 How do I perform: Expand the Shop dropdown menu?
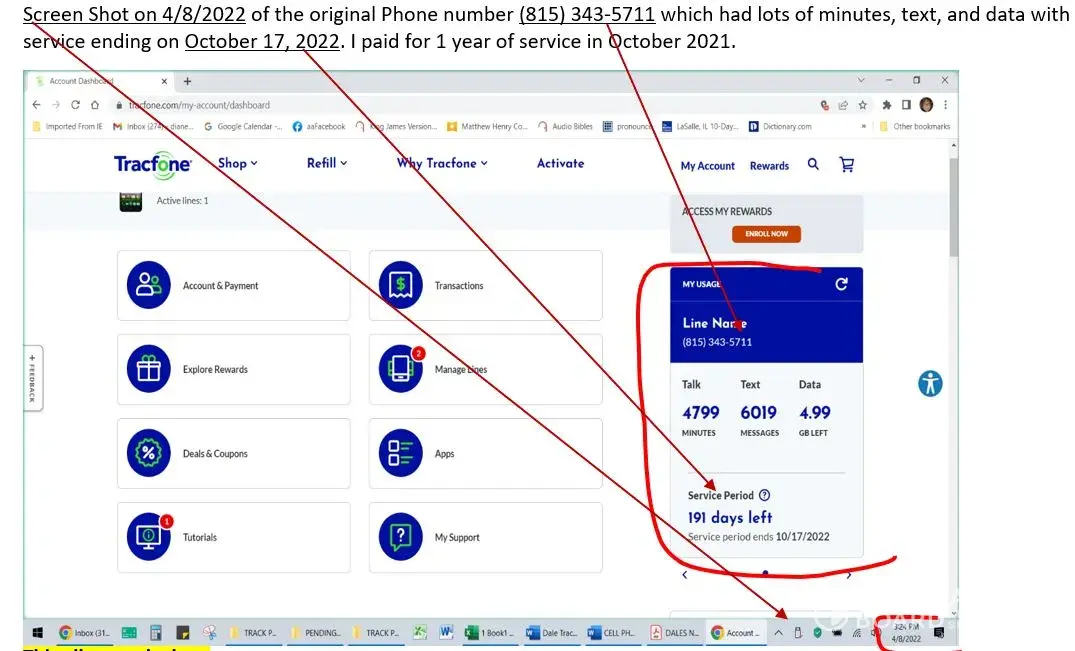pos(237,163)
